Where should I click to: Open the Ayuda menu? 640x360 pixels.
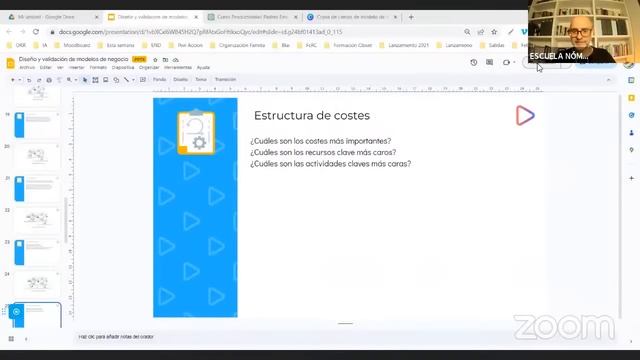(x=203, y=68)
